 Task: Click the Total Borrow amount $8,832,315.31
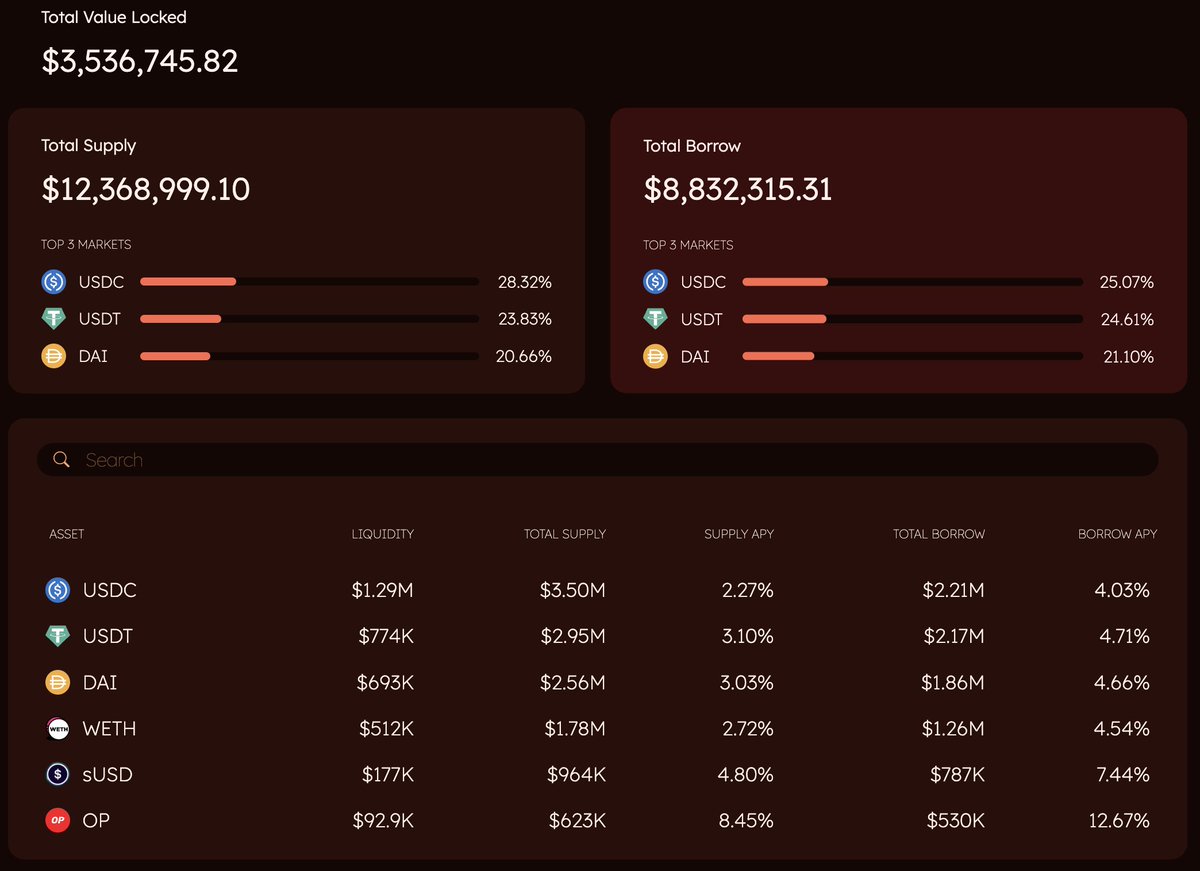point(738,189)
